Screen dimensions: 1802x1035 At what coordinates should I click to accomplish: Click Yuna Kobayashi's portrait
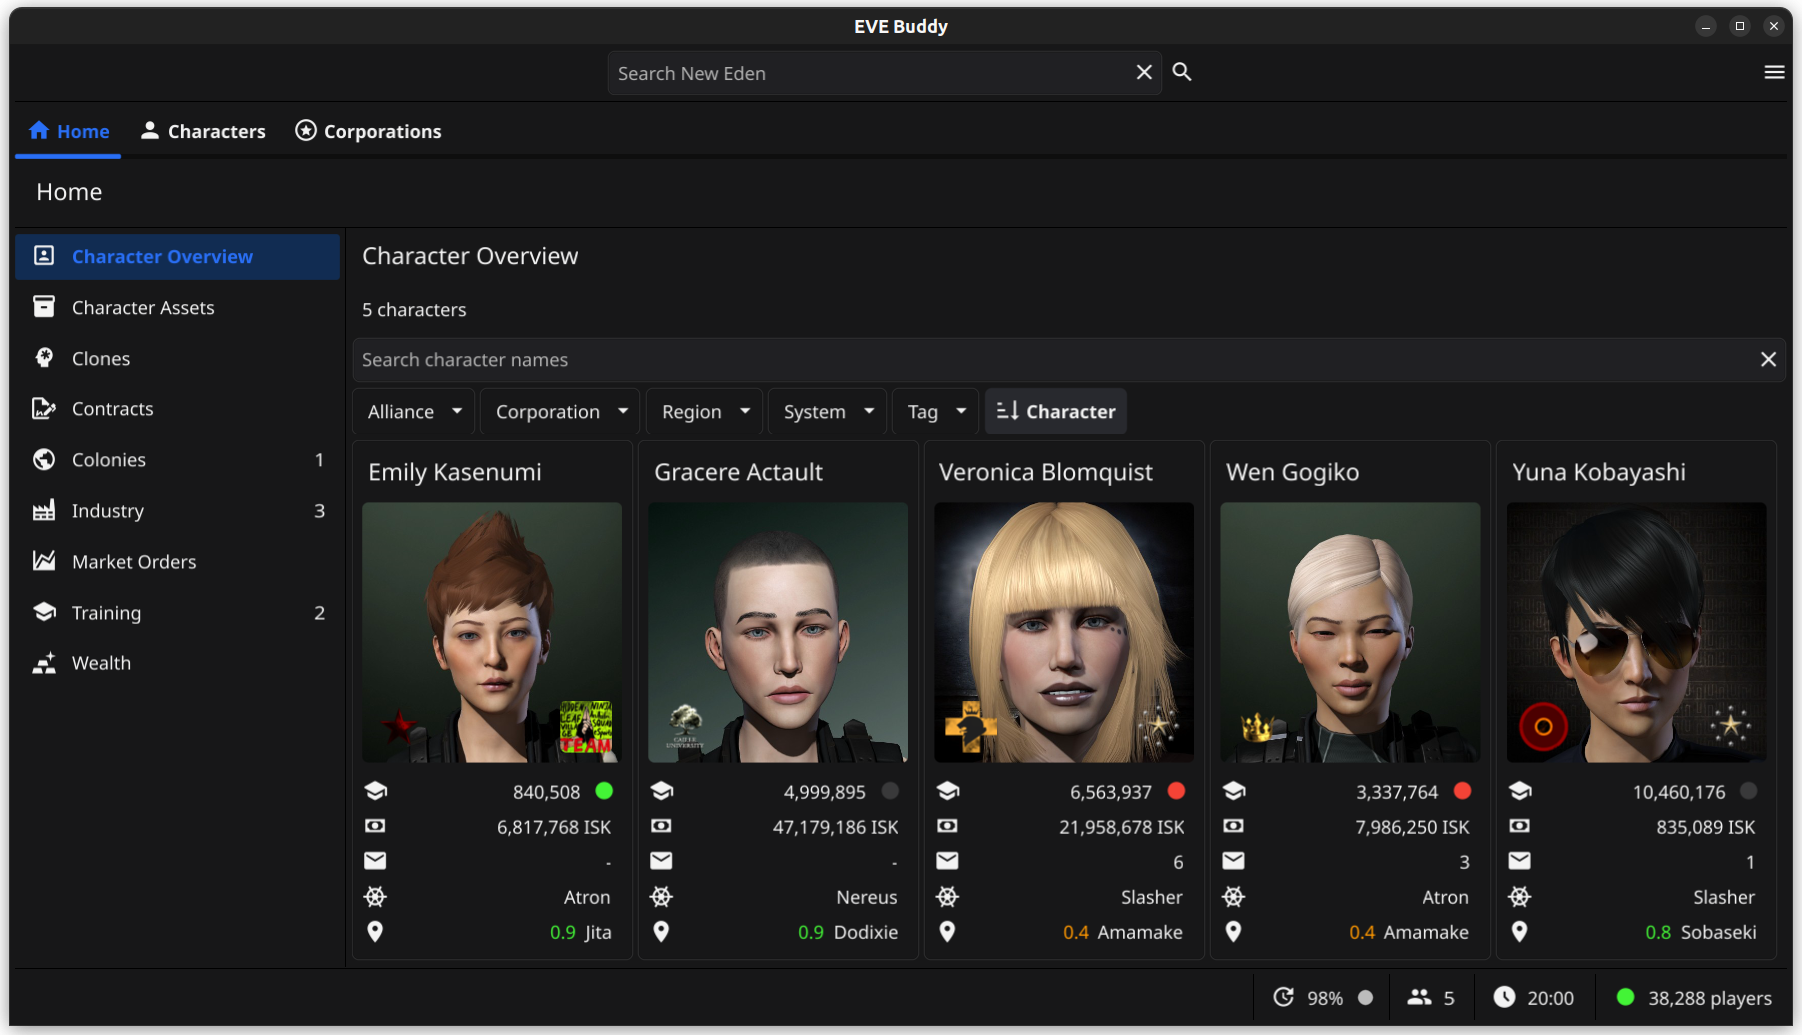[1636, 632]
